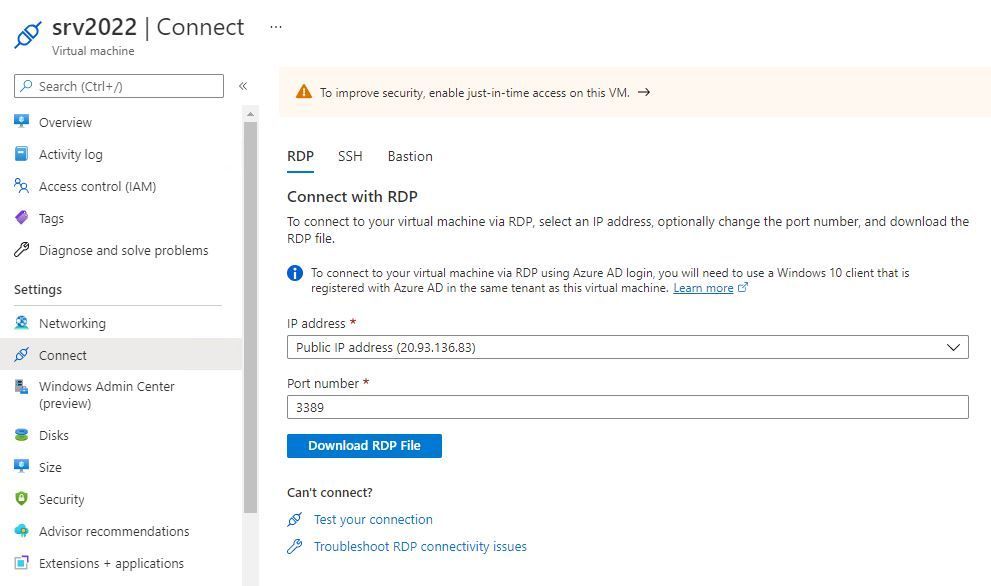Click the external link icon after Learn more

pos(743,288)
